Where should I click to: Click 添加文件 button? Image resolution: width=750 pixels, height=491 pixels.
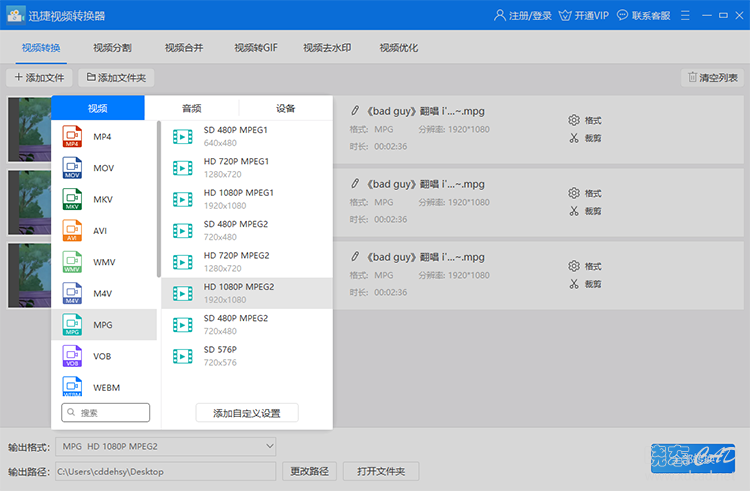pyautogui.click(x=39, y=77)
